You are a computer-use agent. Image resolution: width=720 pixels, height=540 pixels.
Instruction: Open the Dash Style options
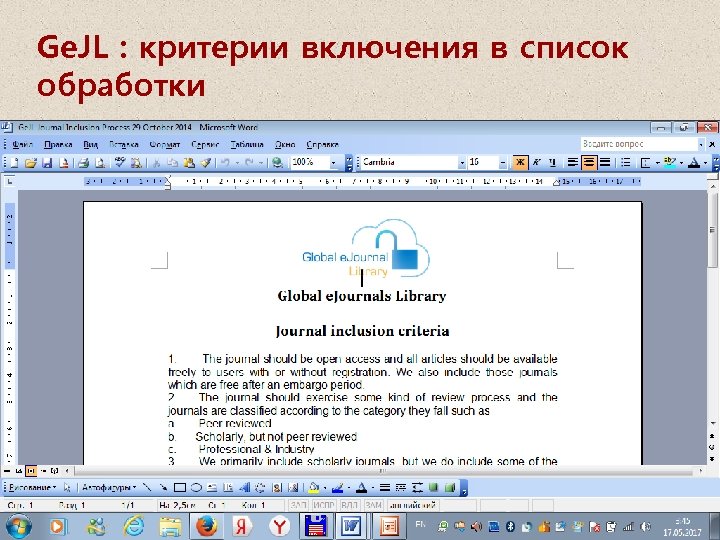401,488
